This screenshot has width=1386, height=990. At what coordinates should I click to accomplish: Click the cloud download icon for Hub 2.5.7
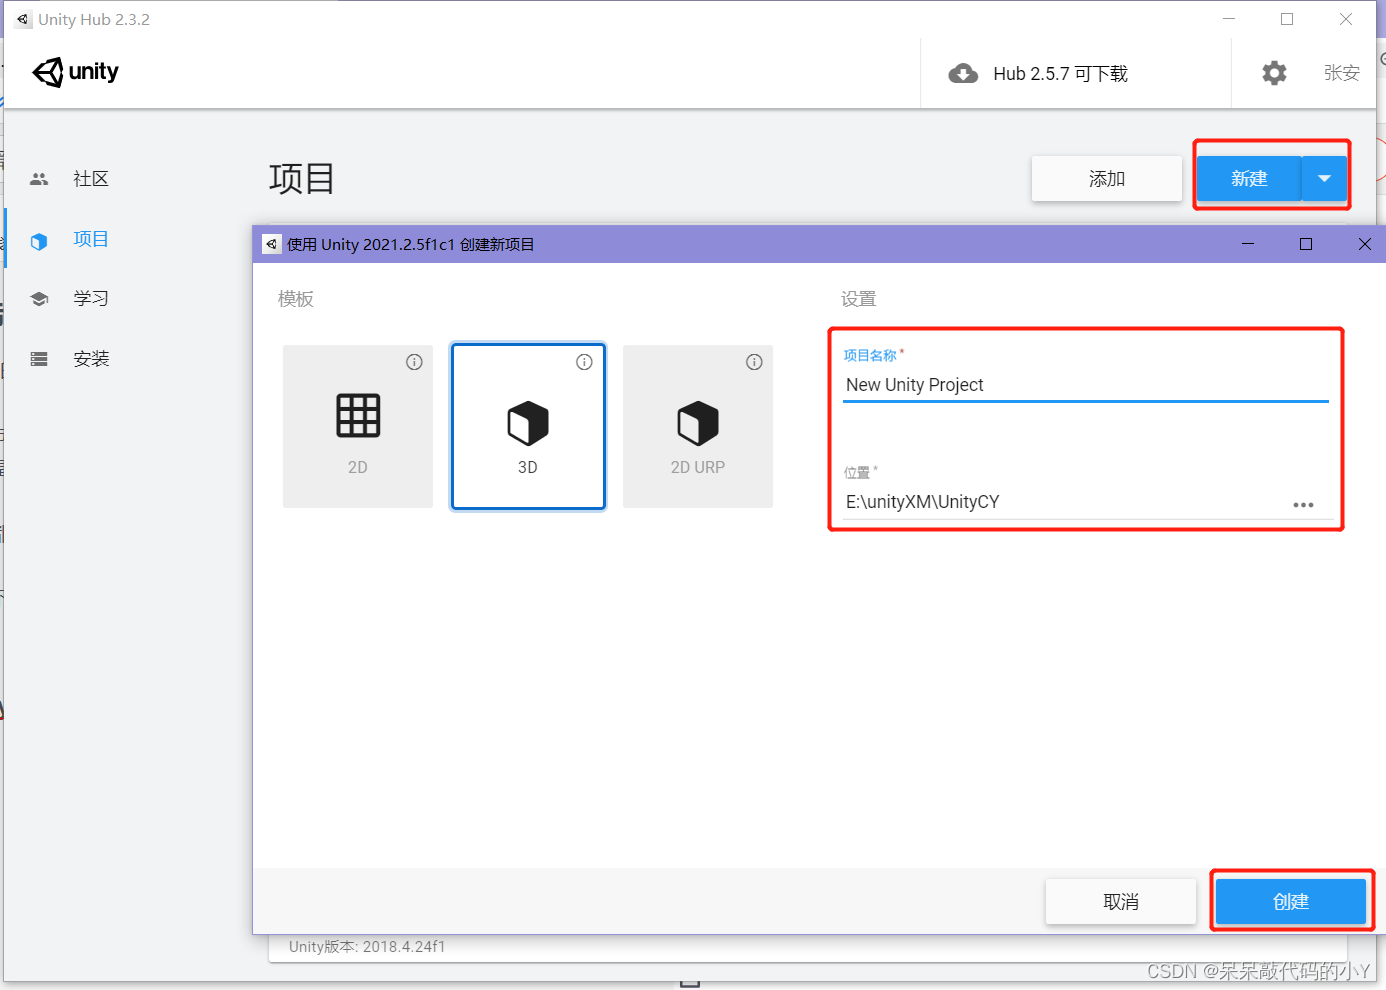963,73
